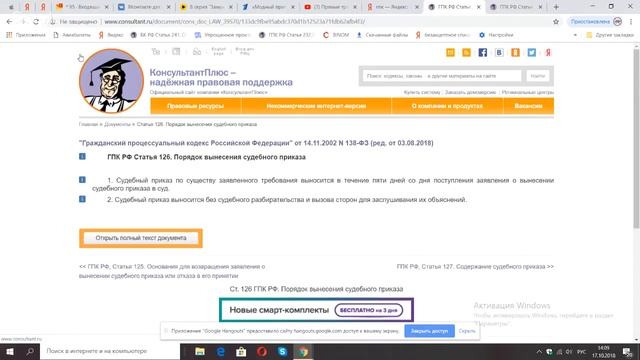Click the Odnoklassniki orange share icon
Image resolution: width=640 pixels, height=360 pixels.
point(515,52)
